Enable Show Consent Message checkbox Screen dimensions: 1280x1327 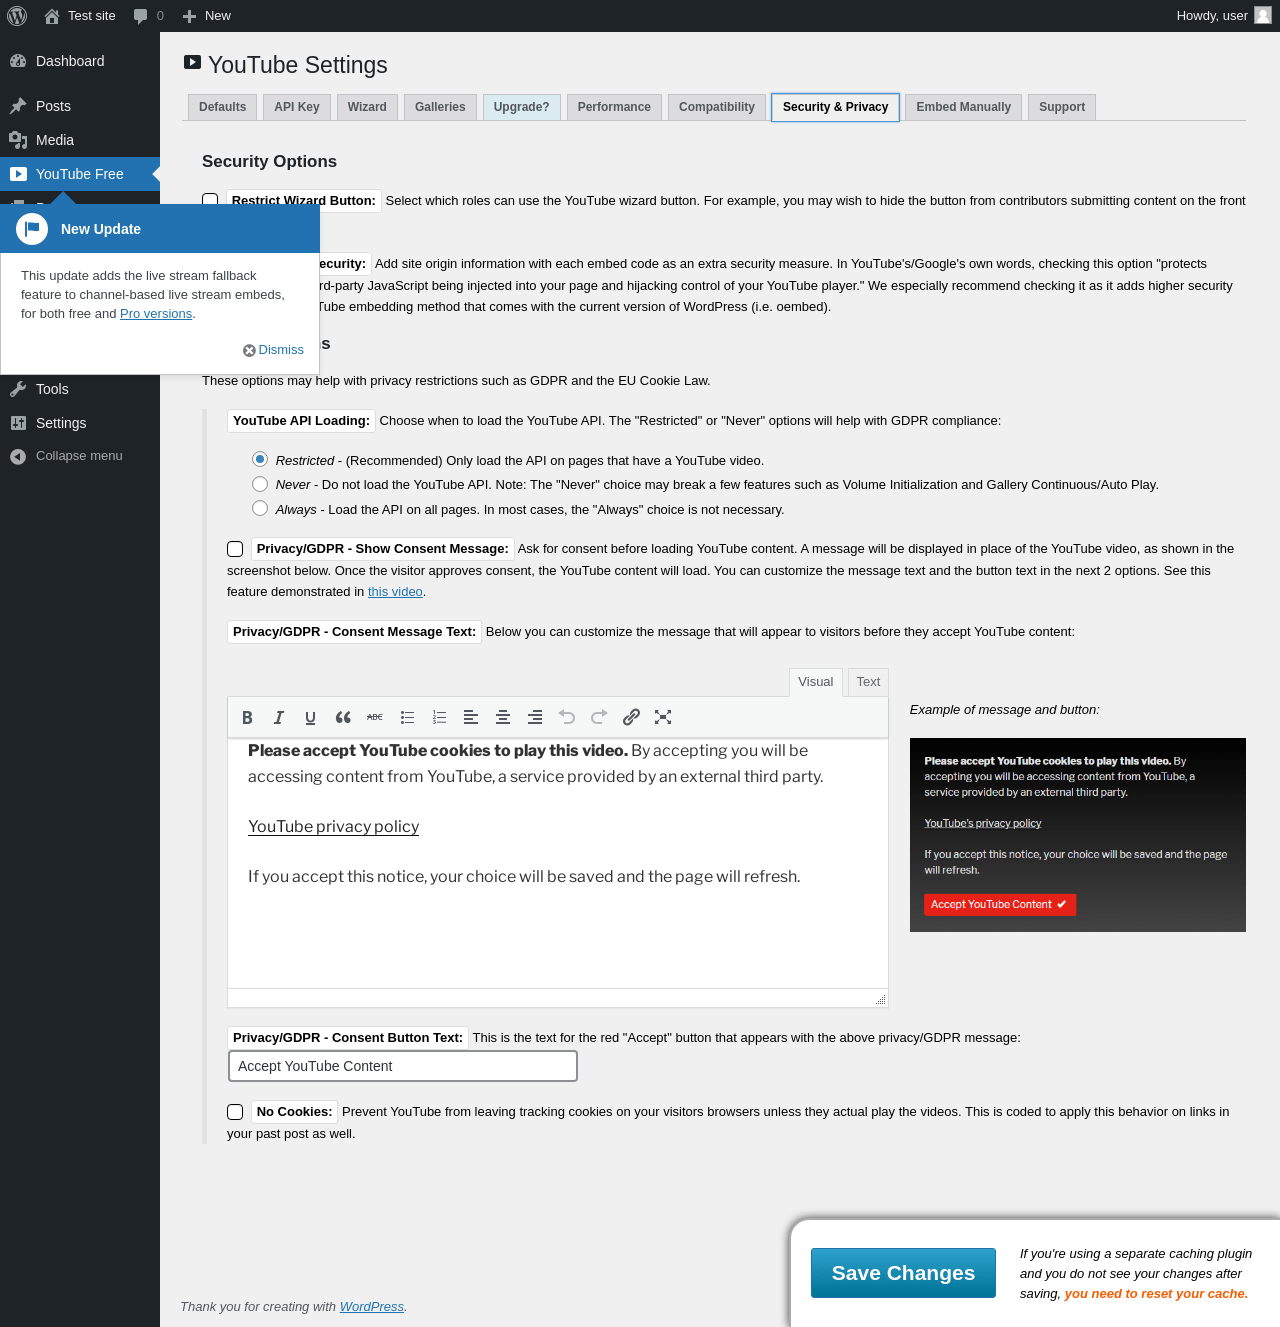pos(235,549)
